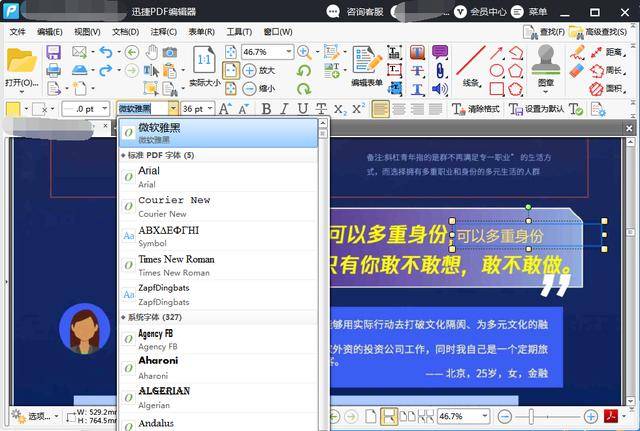The image size is (640, 431).
Task: Open the bottom 46.7% zoom dropdown
Action: [484, 416]
